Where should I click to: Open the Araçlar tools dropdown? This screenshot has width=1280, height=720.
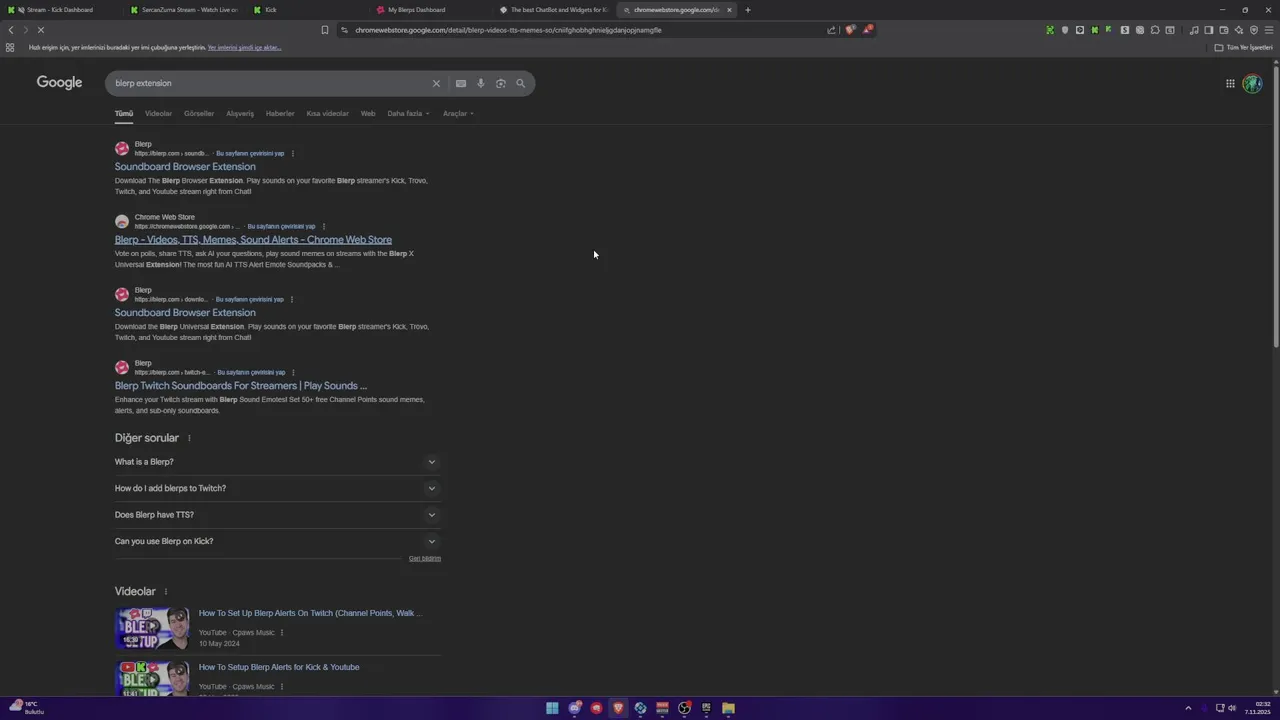click(x=458, y=113)
